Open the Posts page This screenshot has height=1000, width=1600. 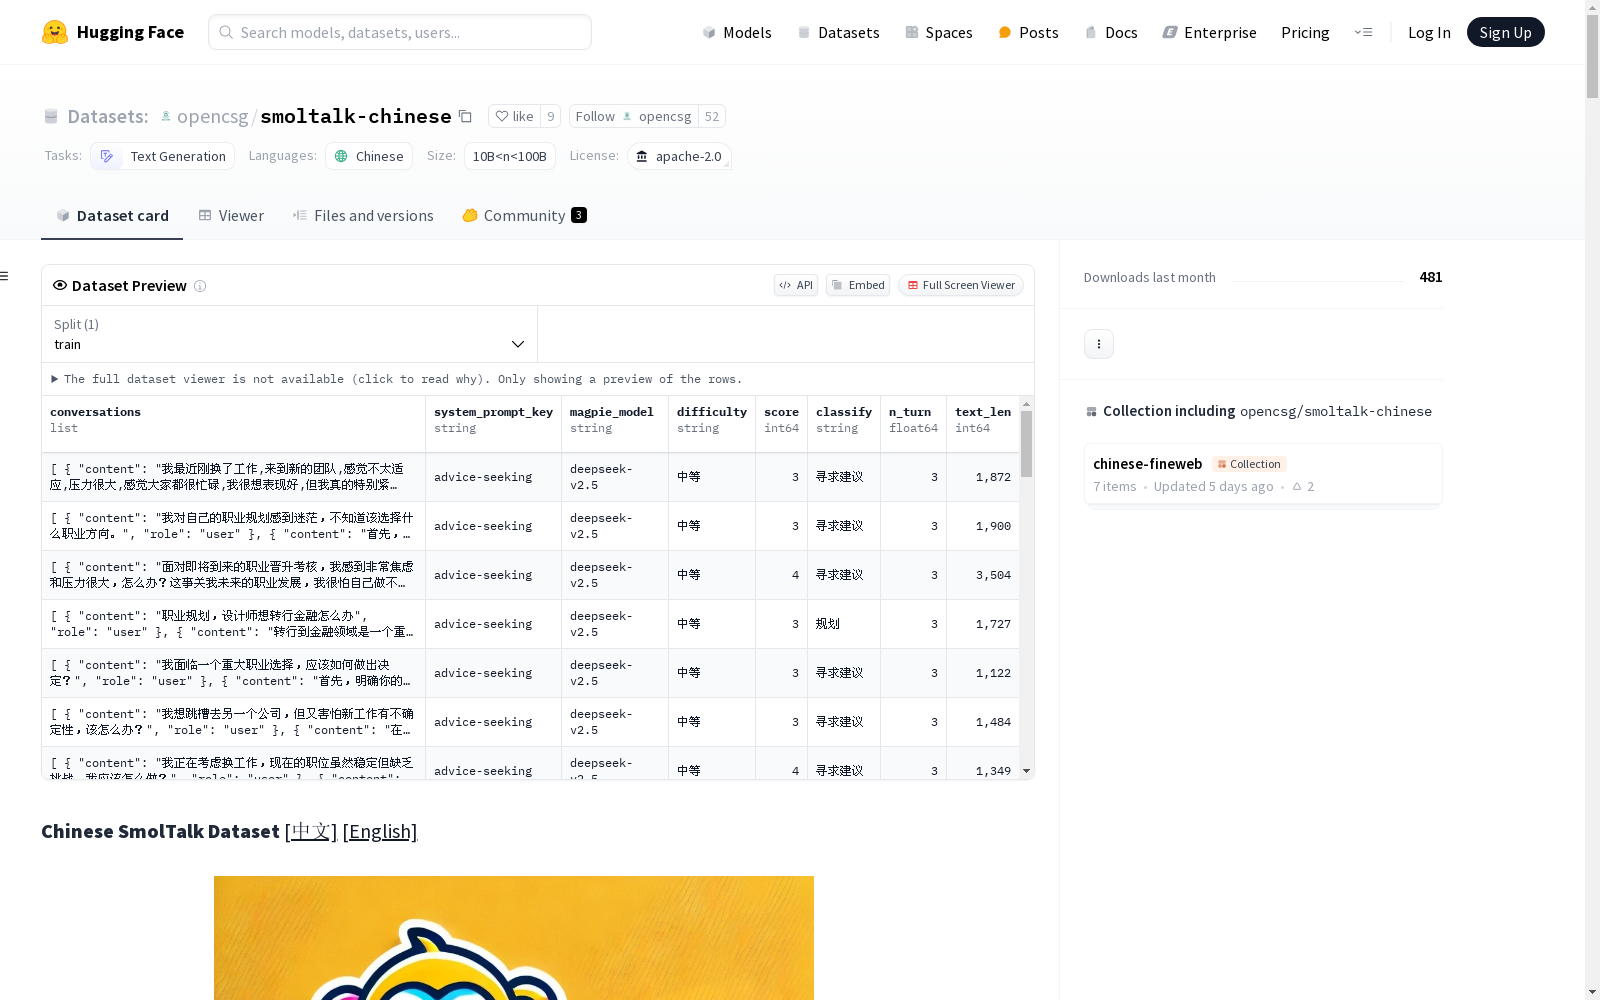[1029, 32]
